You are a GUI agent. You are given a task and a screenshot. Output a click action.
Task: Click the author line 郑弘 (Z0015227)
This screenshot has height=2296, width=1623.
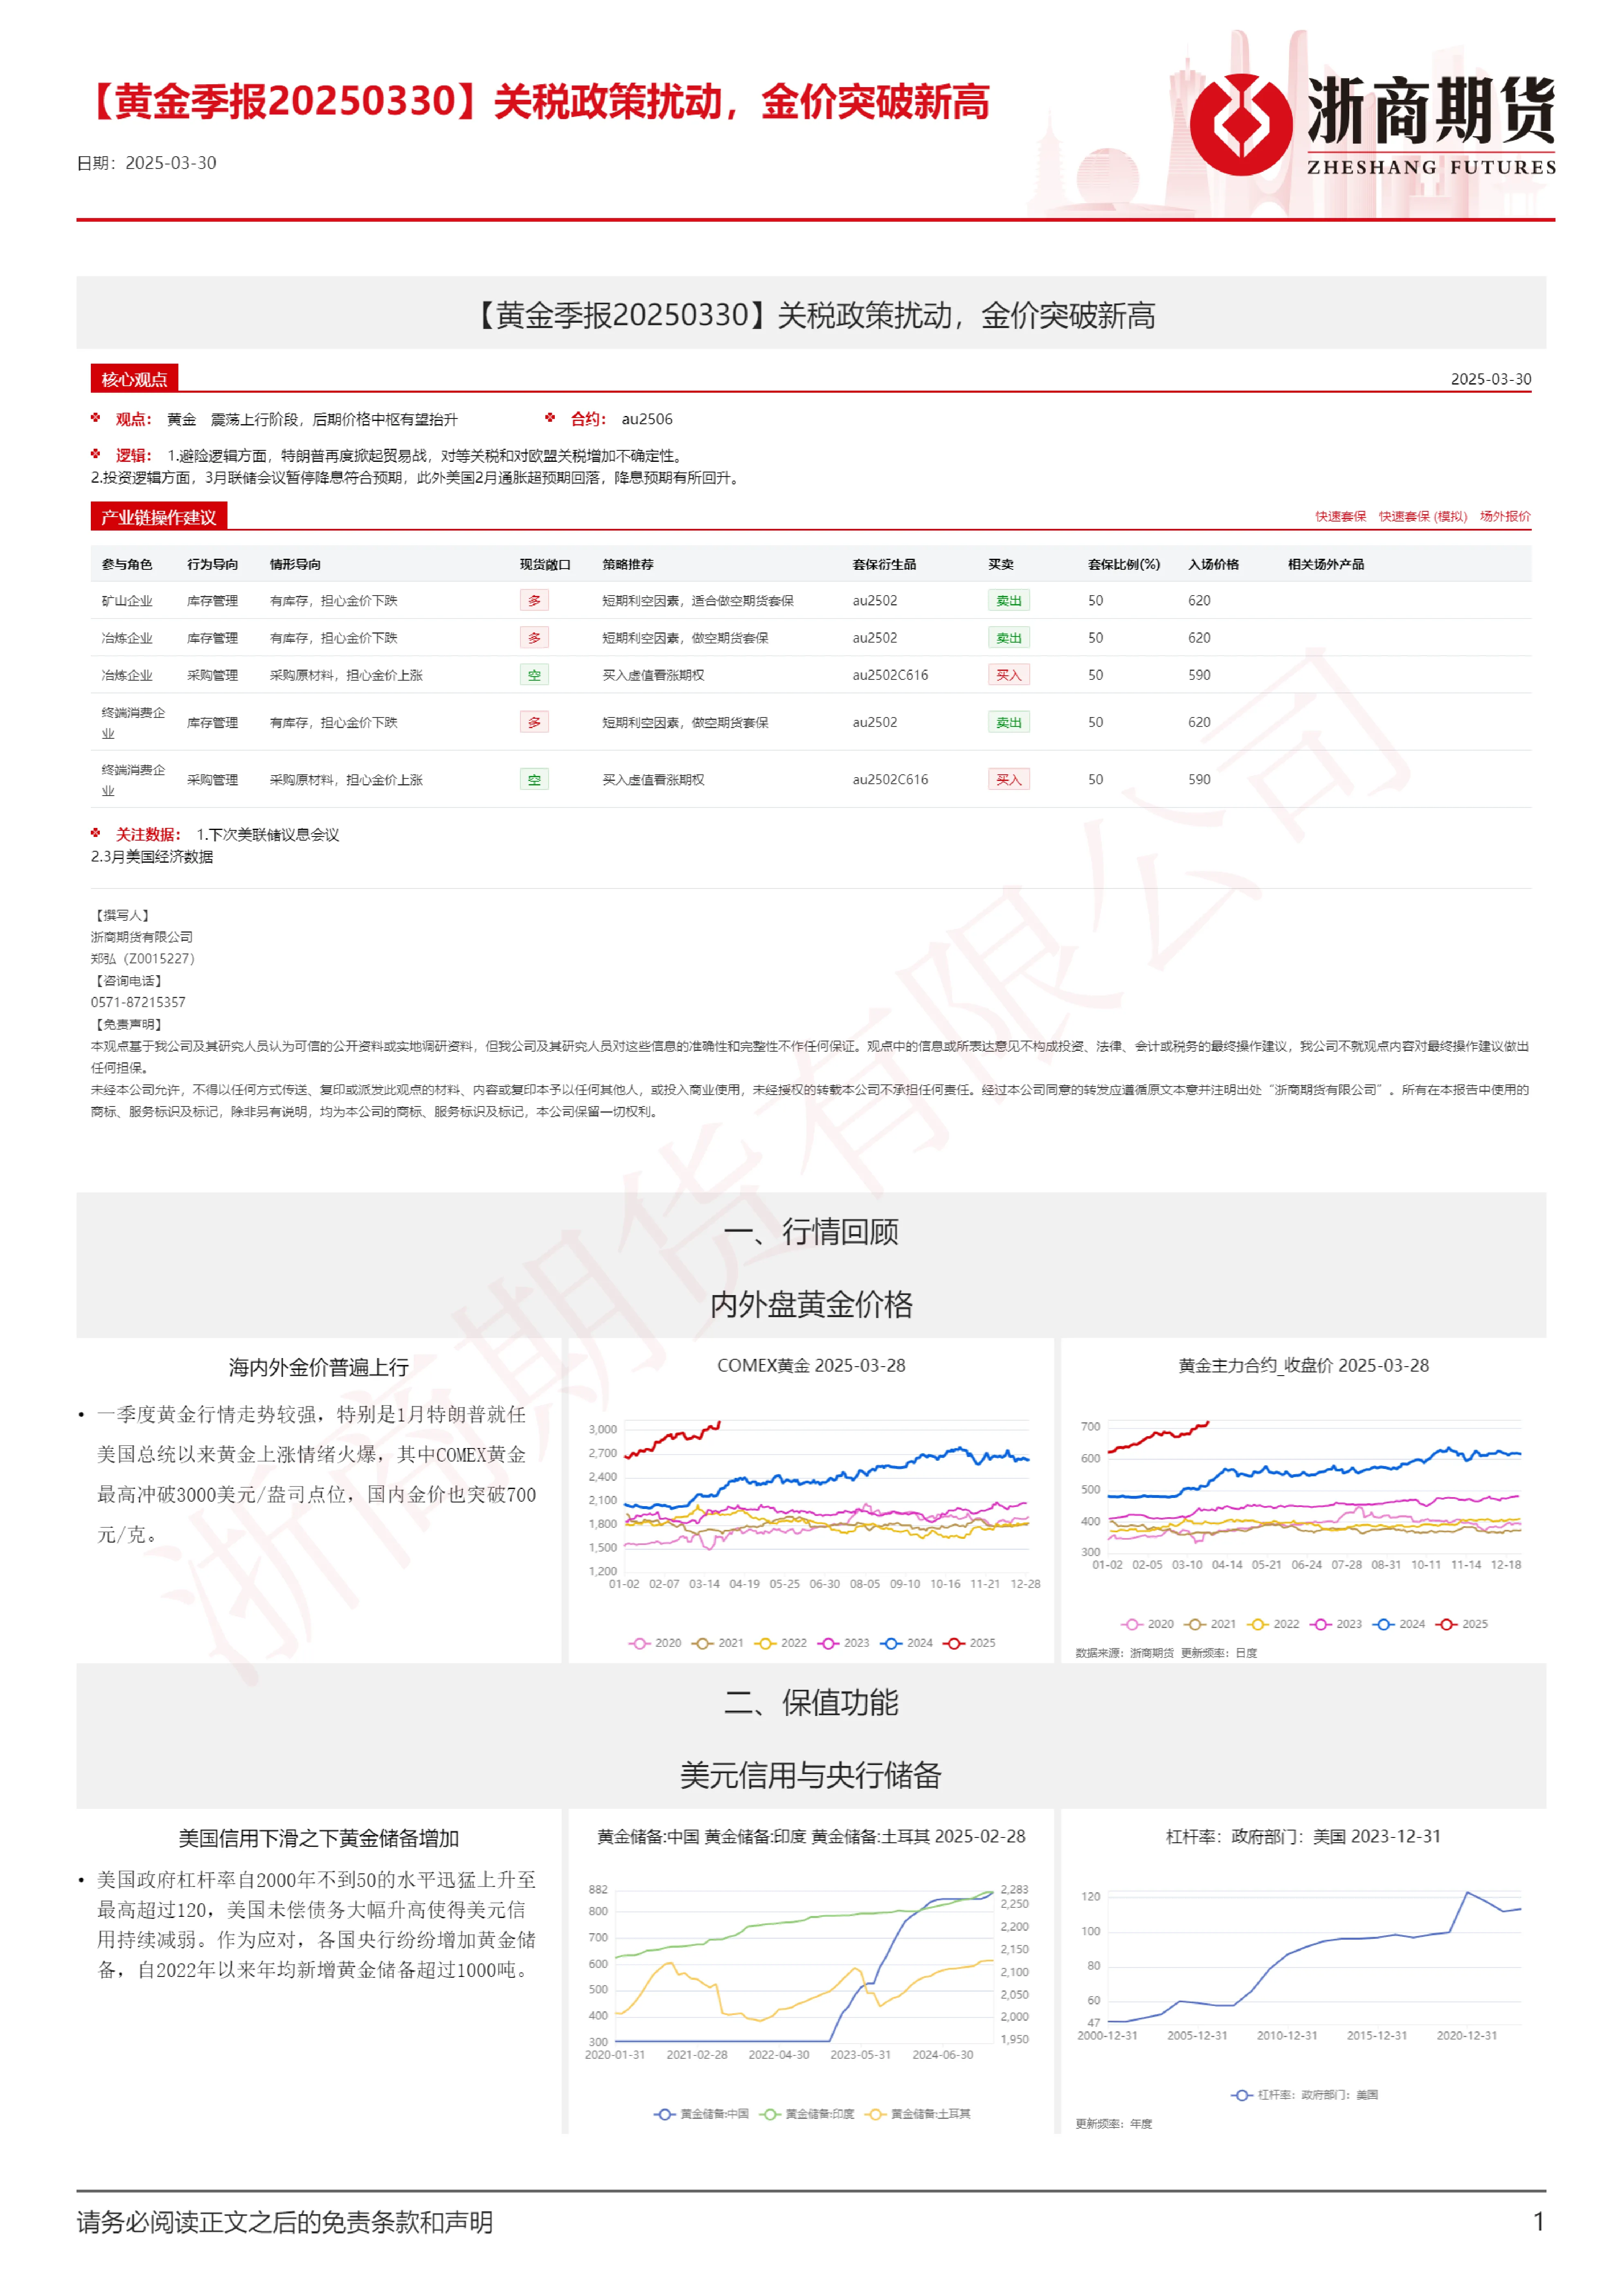143,958
